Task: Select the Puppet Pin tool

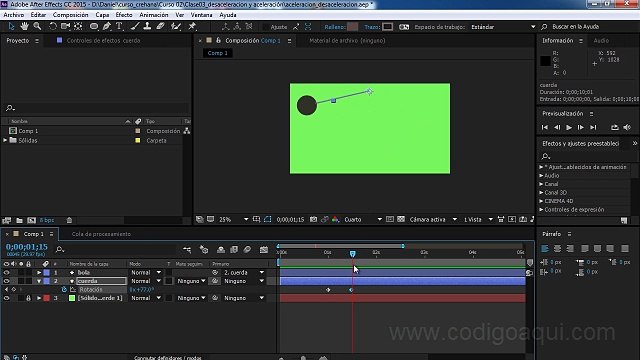Action: click(192, 27)
